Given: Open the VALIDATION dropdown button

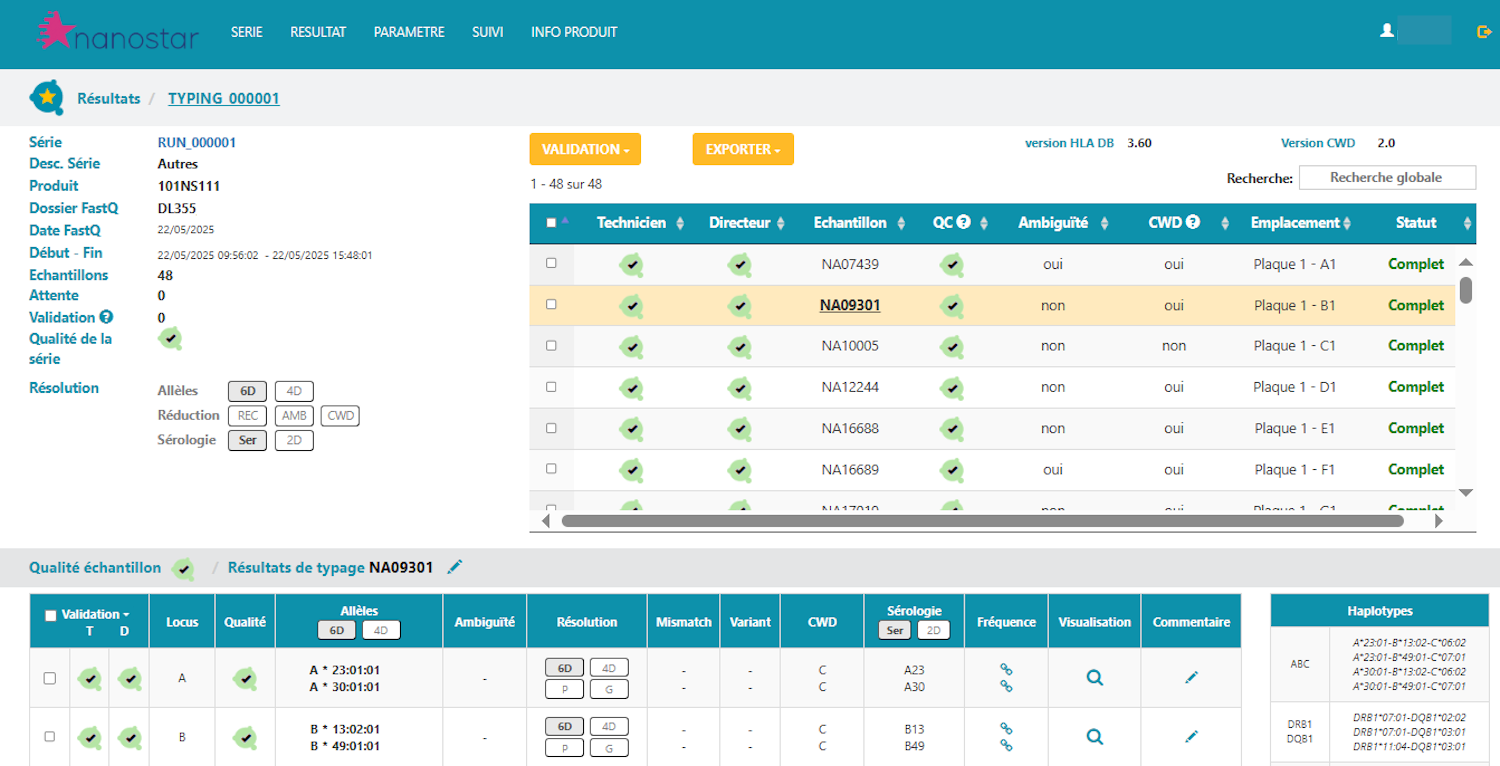Looking at the screenshot, I should tap(585, 149).
